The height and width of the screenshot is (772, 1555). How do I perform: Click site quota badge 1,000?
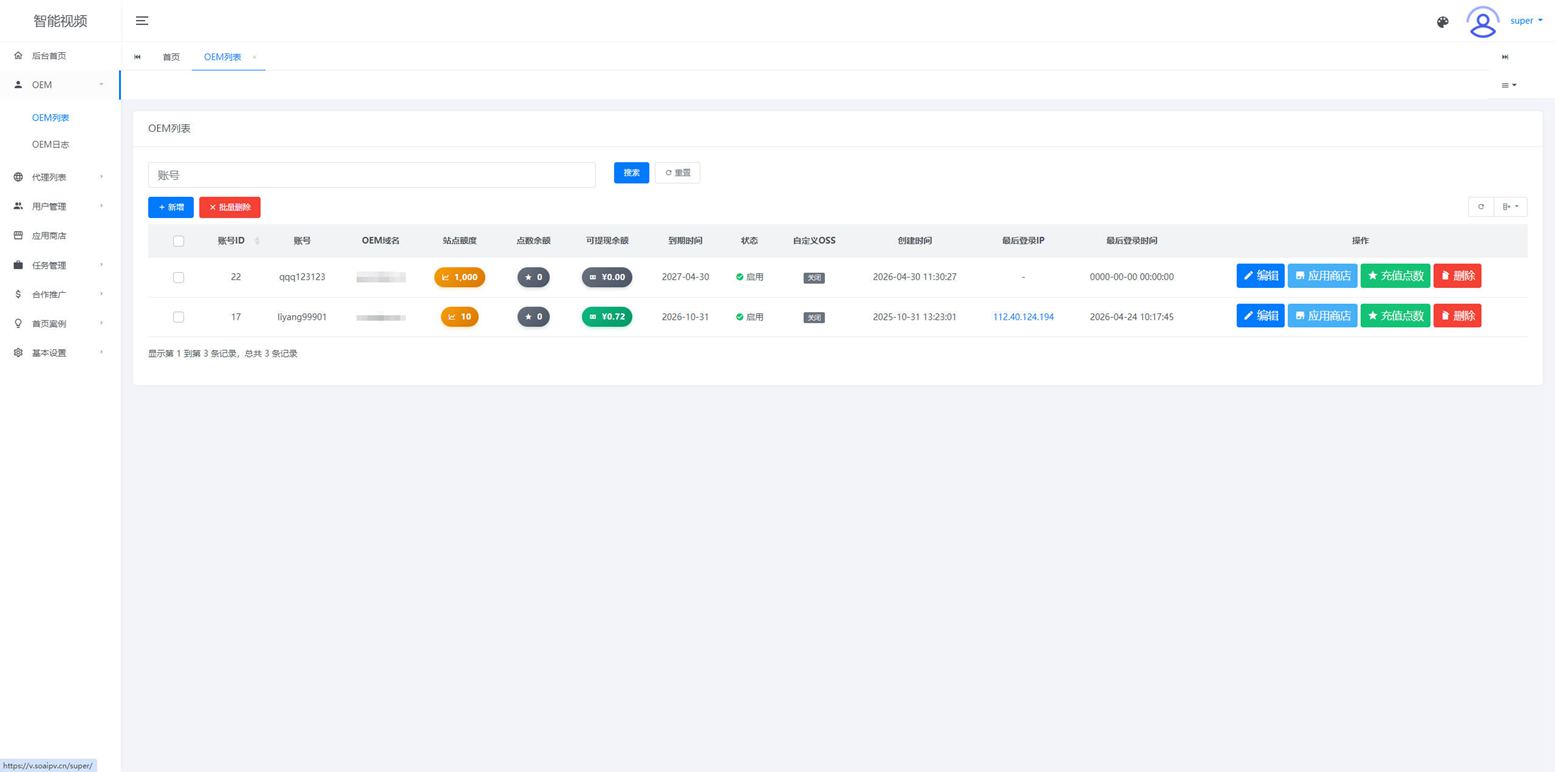pyautogui.click(x=460, y=277)
